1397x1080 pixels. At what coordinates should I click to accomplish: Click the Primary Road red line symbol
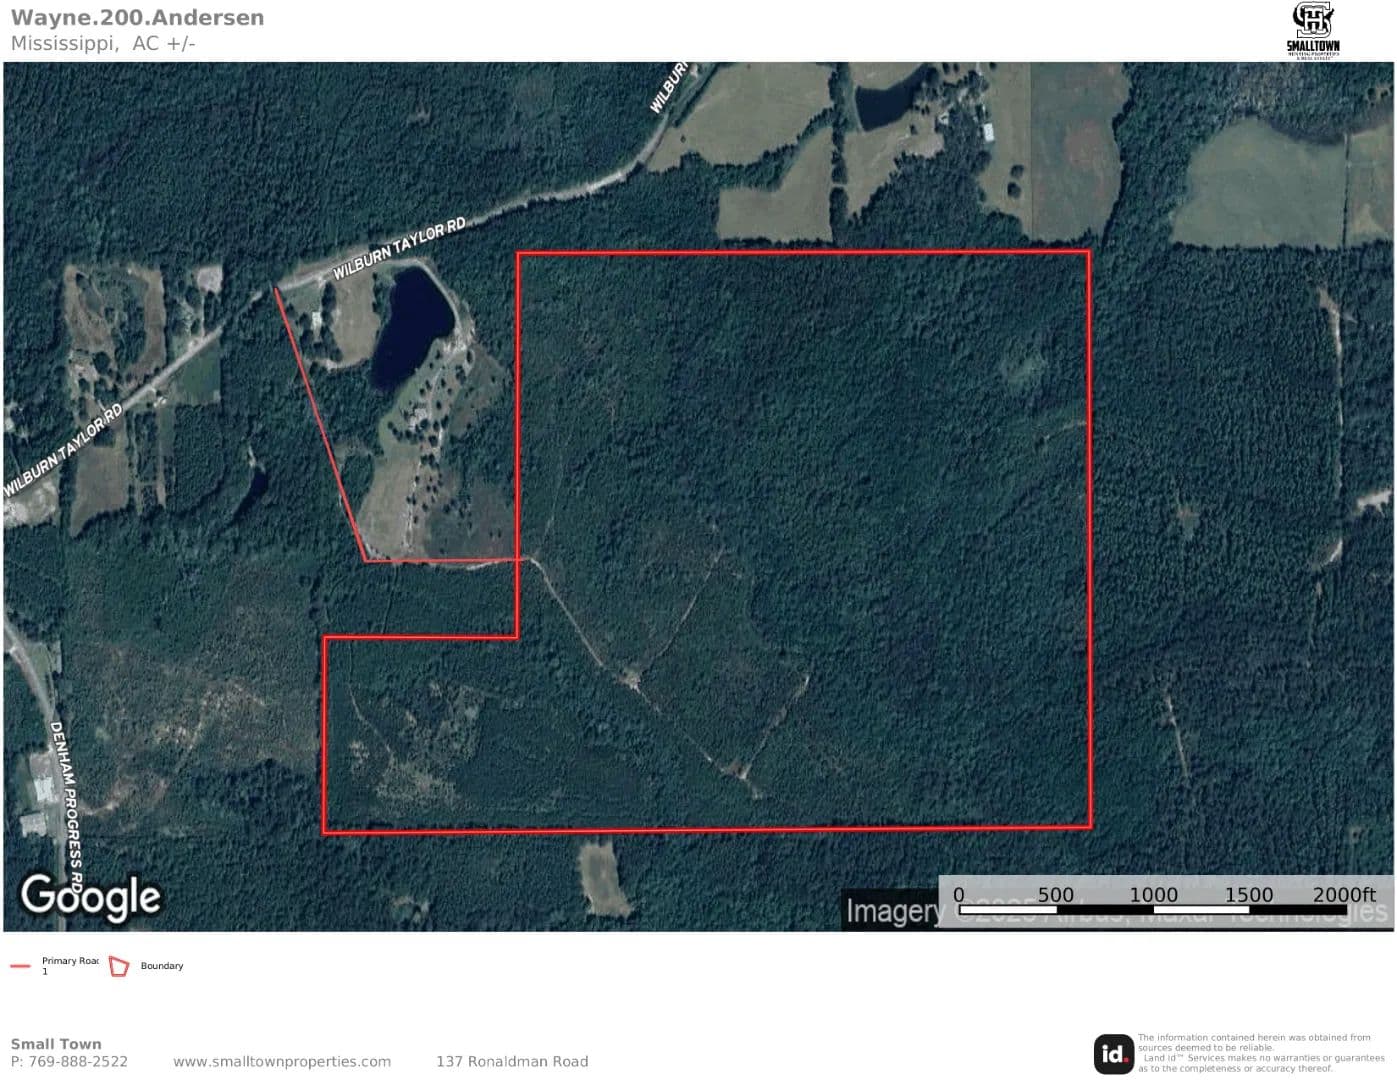20,966
